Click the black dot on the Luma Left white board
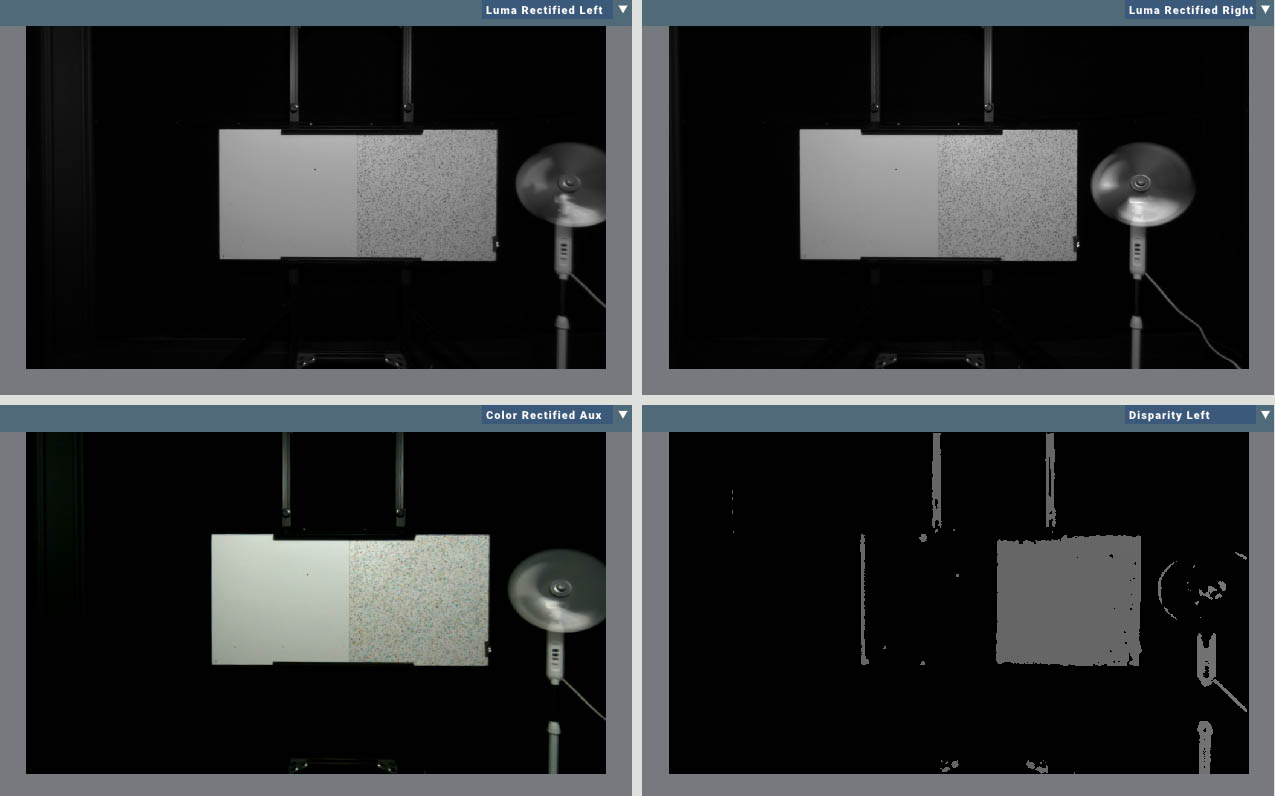 click(x=315, y=169)
